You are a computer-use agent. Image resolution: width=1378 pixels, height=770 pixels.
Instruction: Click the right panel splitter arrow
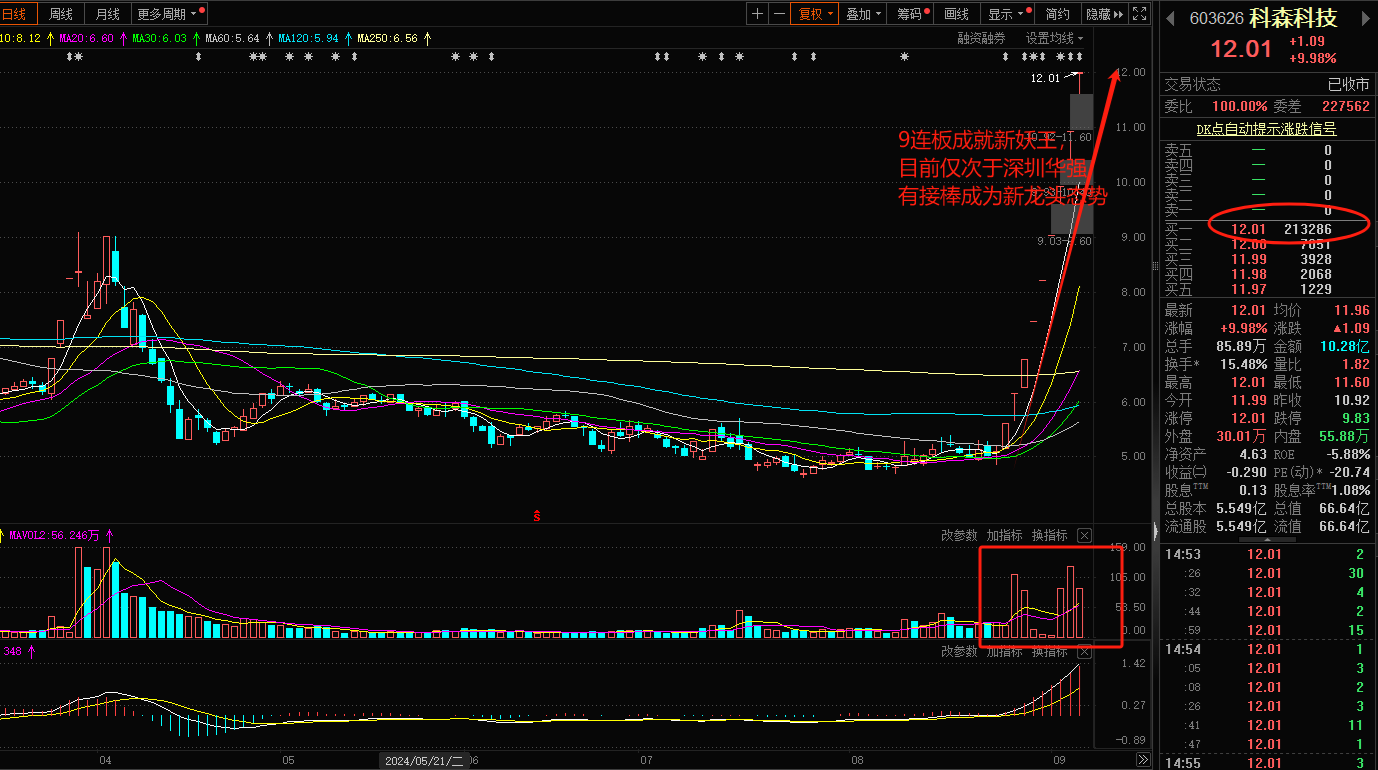pos(1155,530)
